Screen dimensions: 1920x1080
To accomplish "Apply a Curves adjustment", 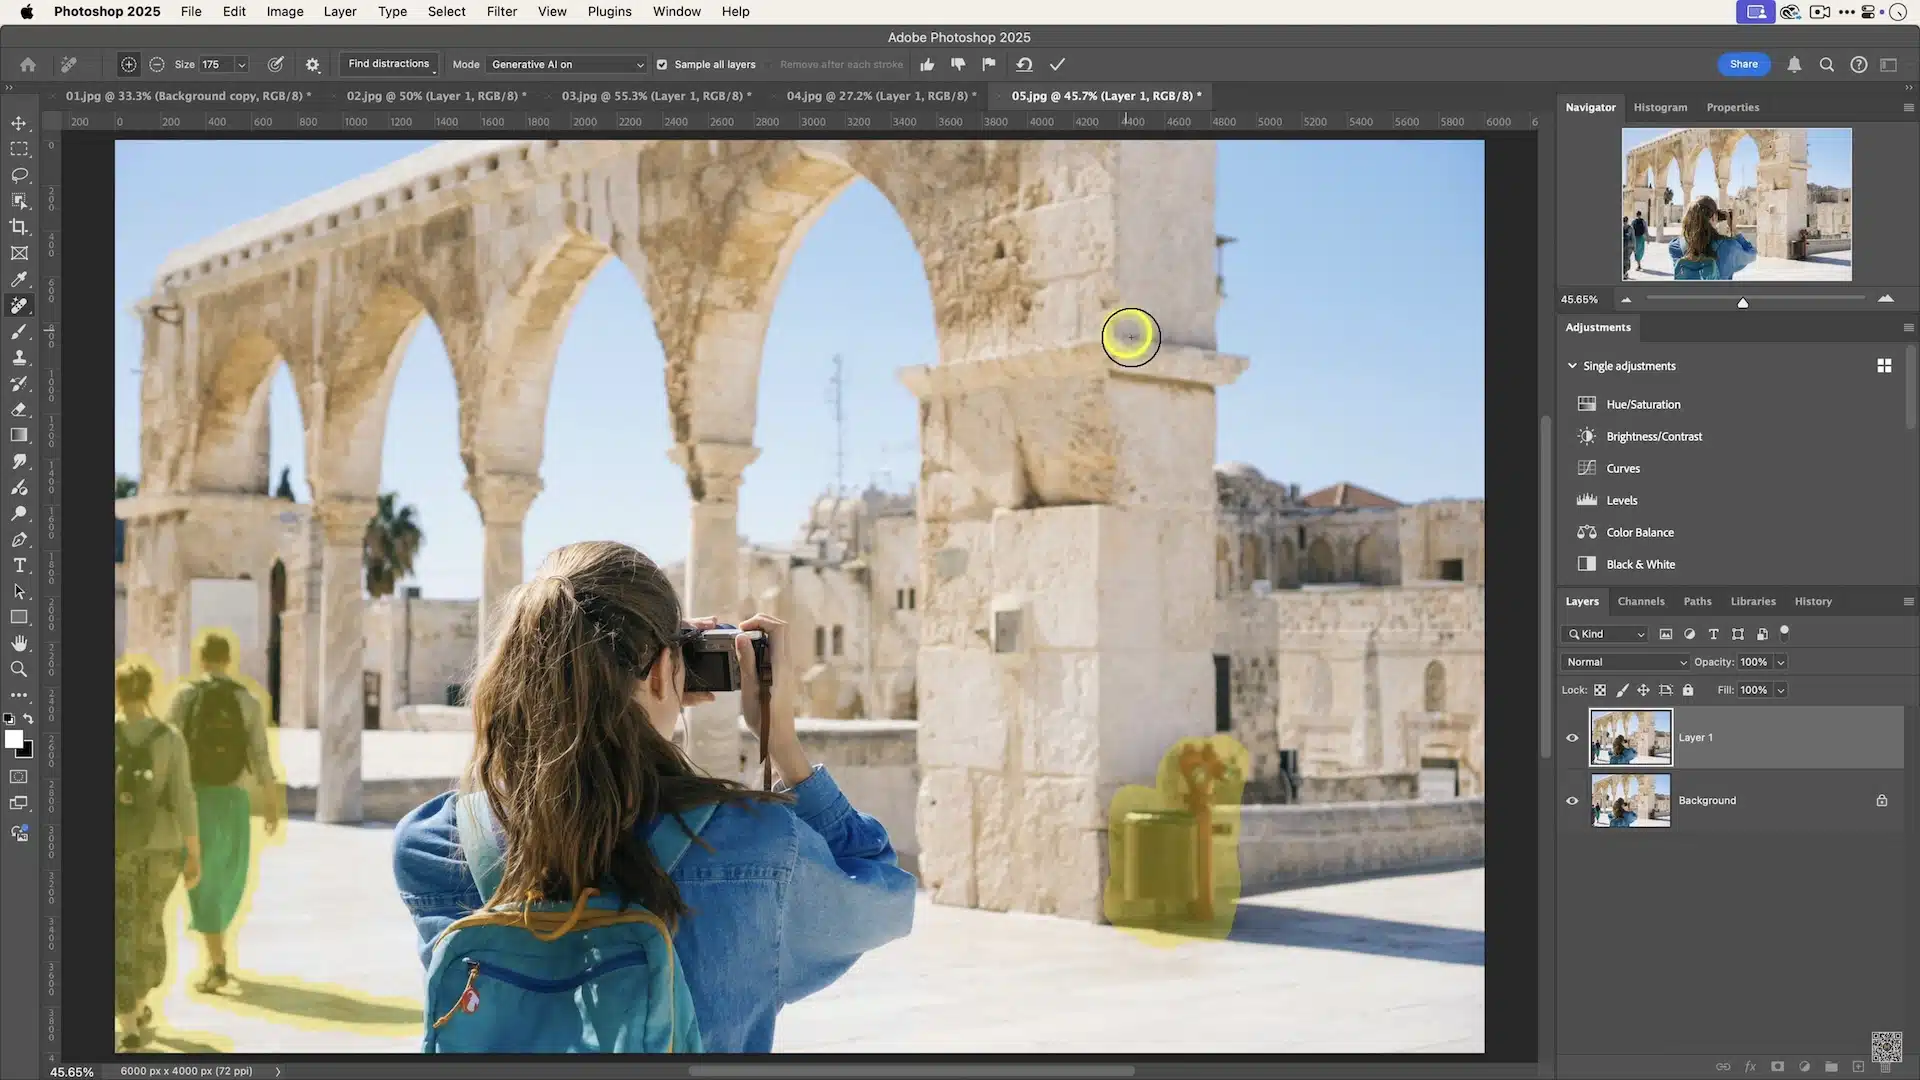I will tap(1622, 468).
